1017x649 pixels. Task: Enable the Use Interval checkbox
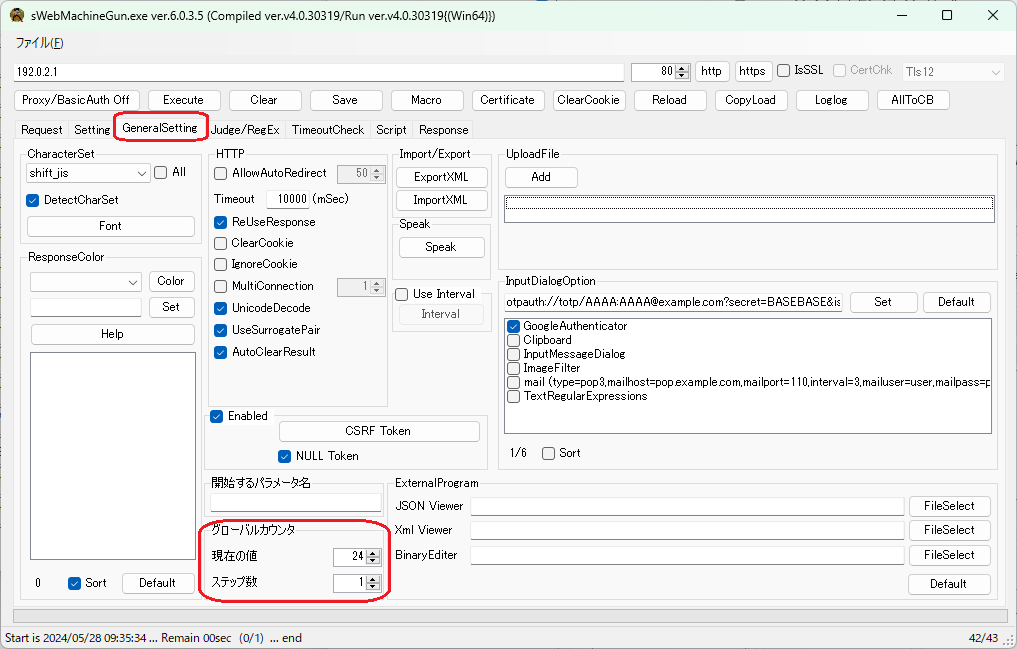(x=401, y=295)
